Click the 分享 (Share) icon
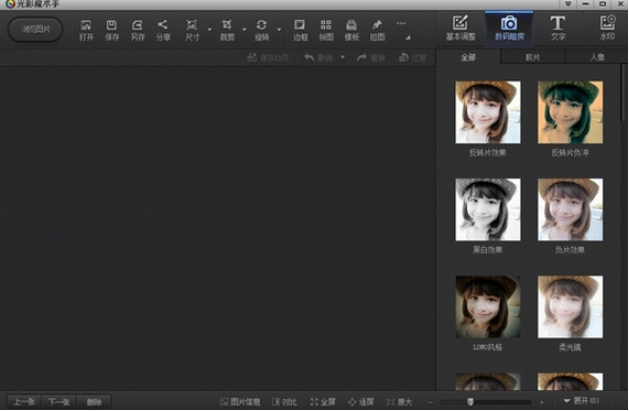629x411 pixels. [x=163, y=28]
